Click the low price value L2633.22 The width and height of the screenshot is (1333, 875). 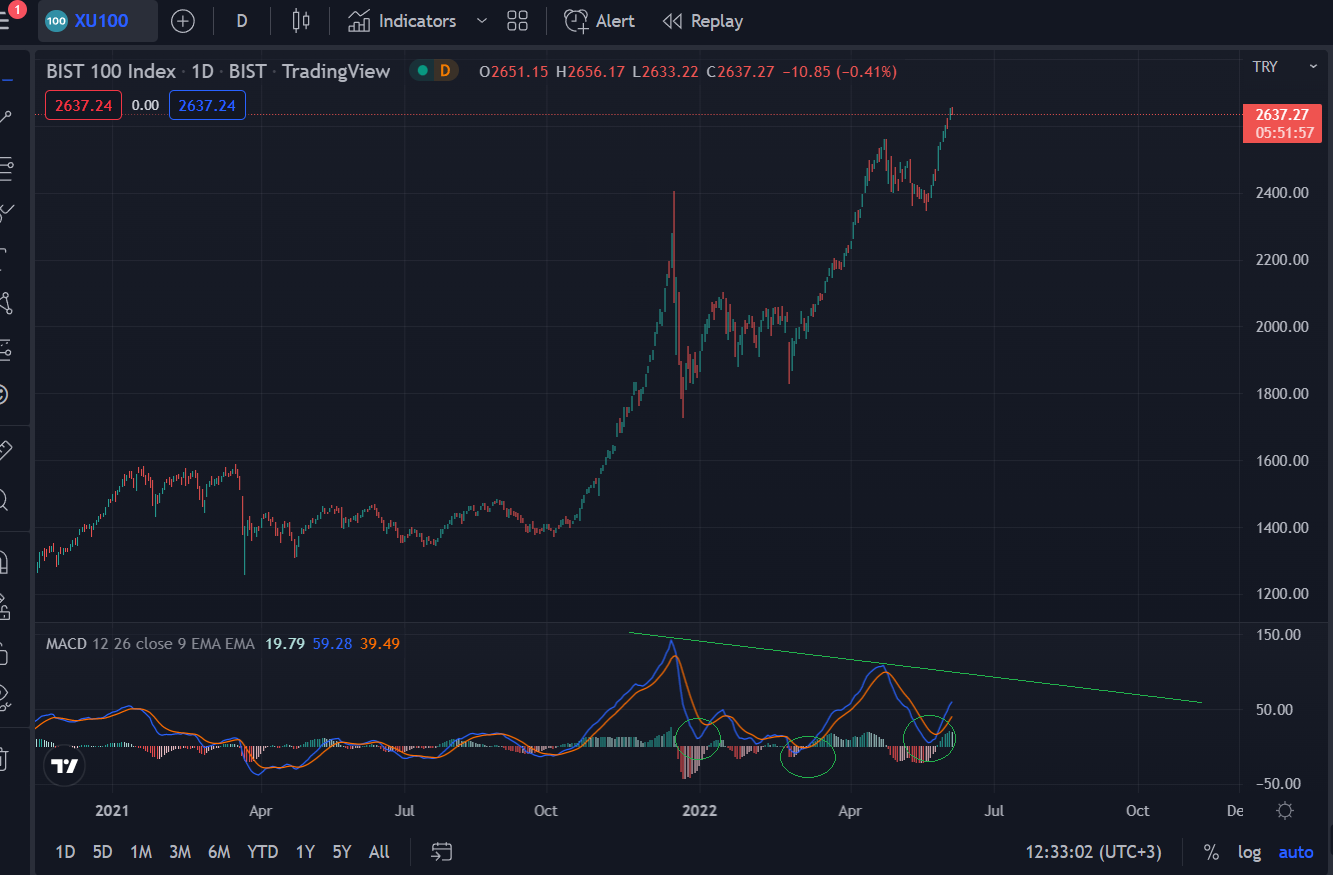pyautogui.click(x=666, y=72)
